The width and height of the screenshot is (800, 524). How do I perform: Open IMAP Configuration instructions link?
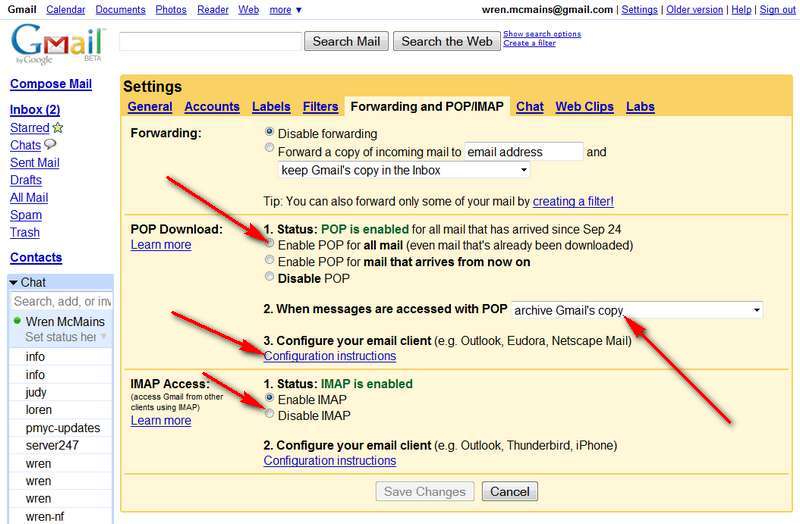[x=330, y=461]
